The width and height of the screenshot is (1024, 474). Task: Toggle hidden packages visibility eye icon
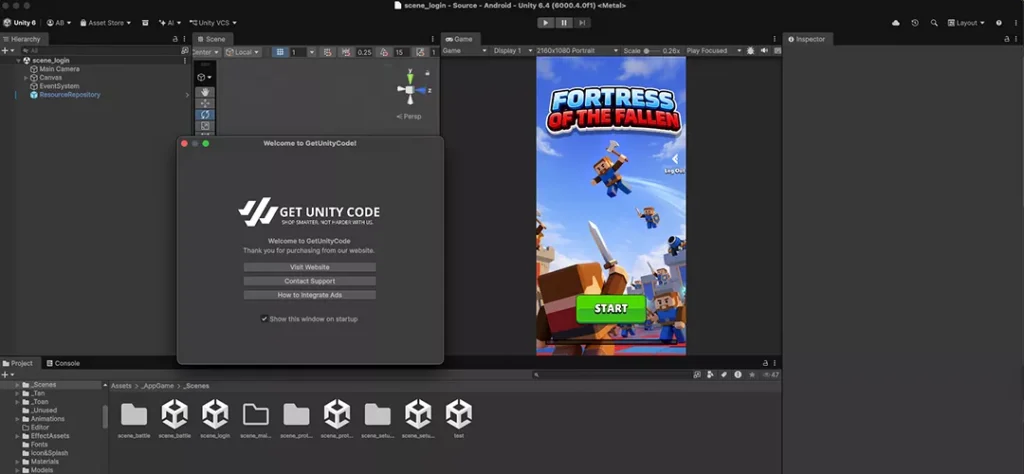click(x=771, y=375)
